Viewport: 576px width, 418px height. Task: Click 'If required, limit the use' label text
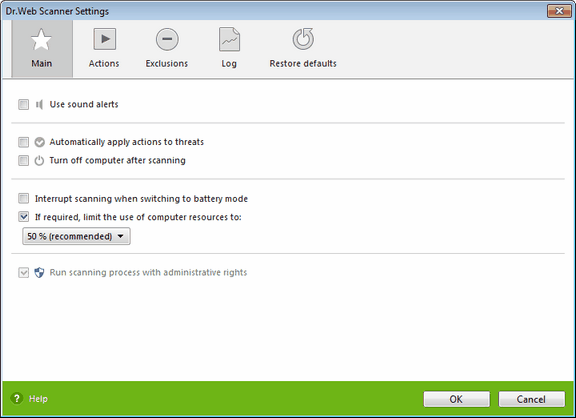pyautogui.click(x=138, y=217)
